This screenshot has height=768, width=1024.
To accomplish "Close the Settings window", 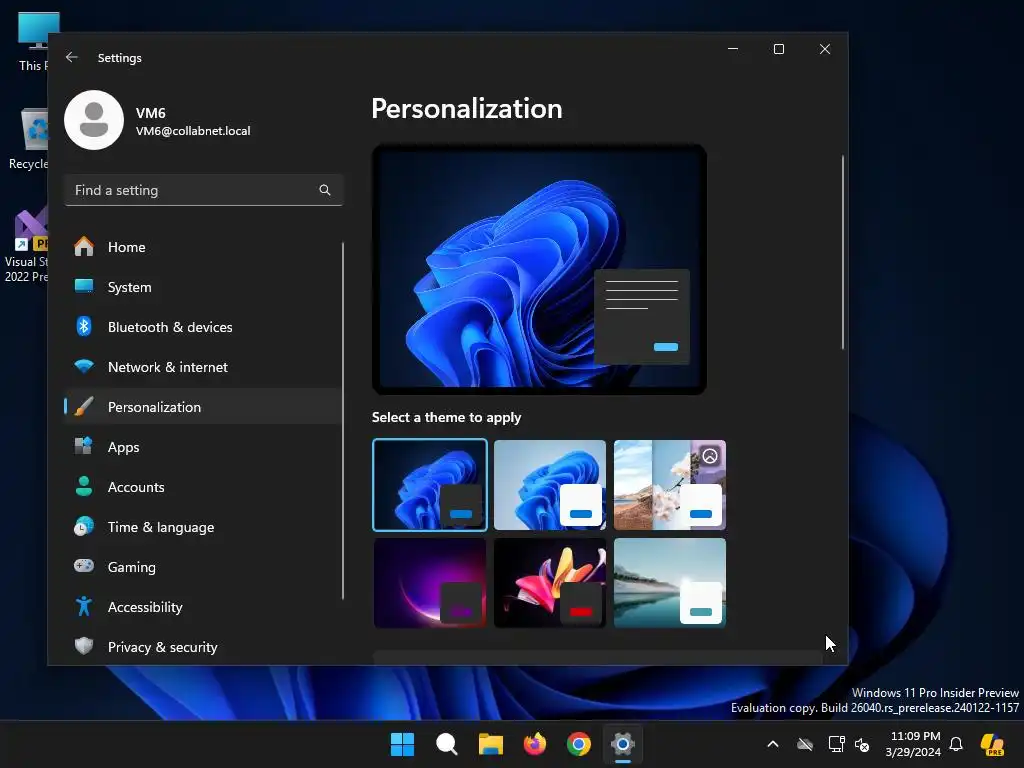I will tap(825, 49).
